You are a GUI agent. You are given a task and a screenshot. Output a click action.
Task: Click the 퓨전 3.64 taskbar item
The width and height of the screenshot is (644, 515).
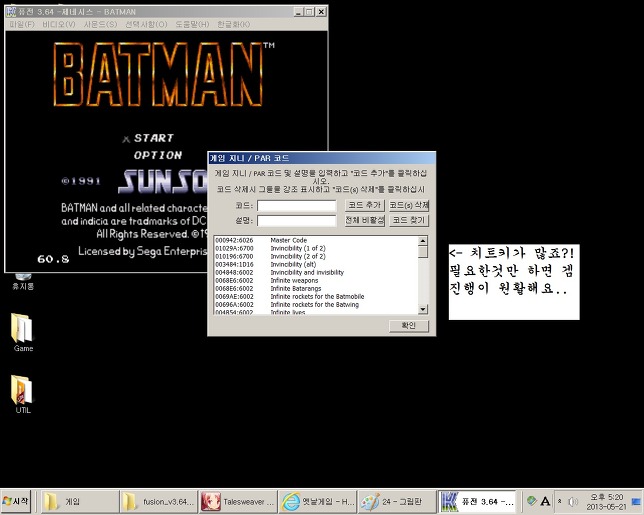coord(477,501)
